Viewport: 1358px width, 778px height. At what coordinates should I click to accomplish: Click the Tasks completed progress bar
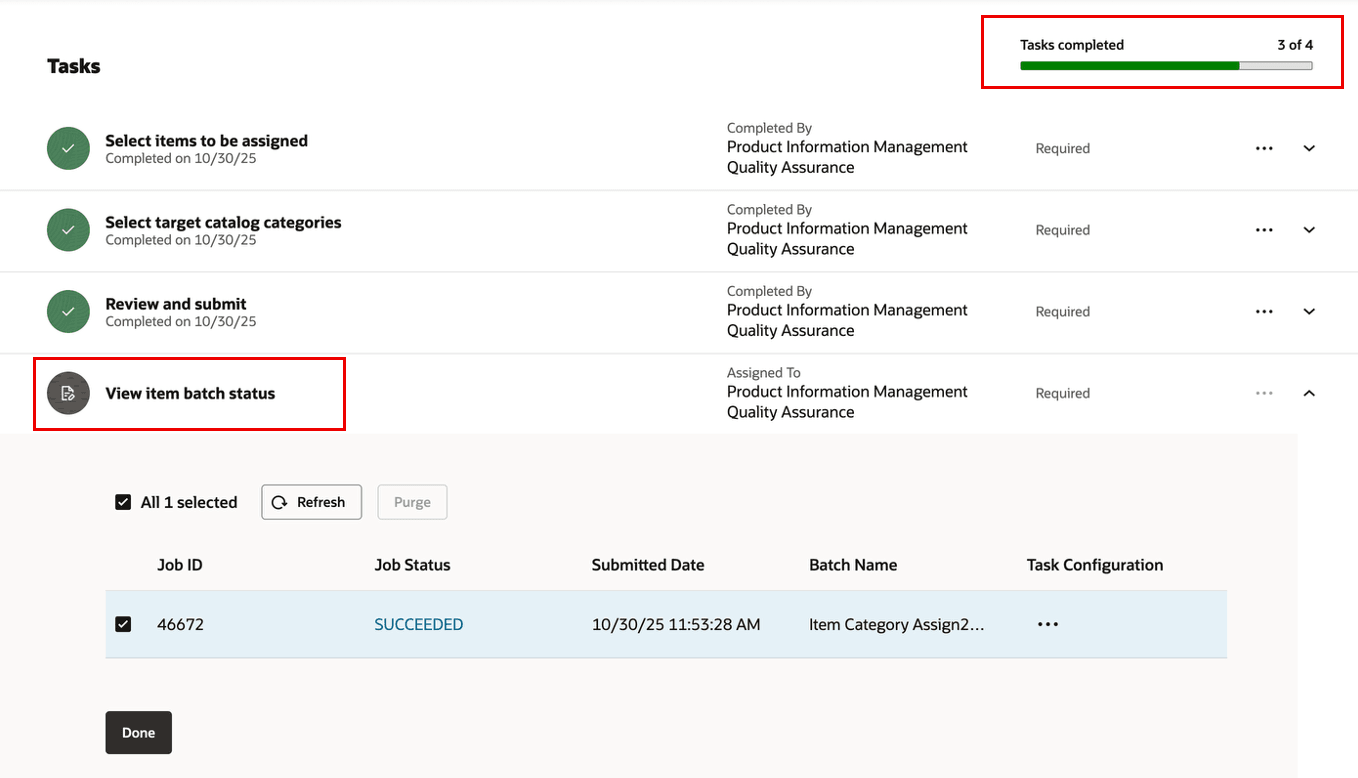click(1165, 64)
